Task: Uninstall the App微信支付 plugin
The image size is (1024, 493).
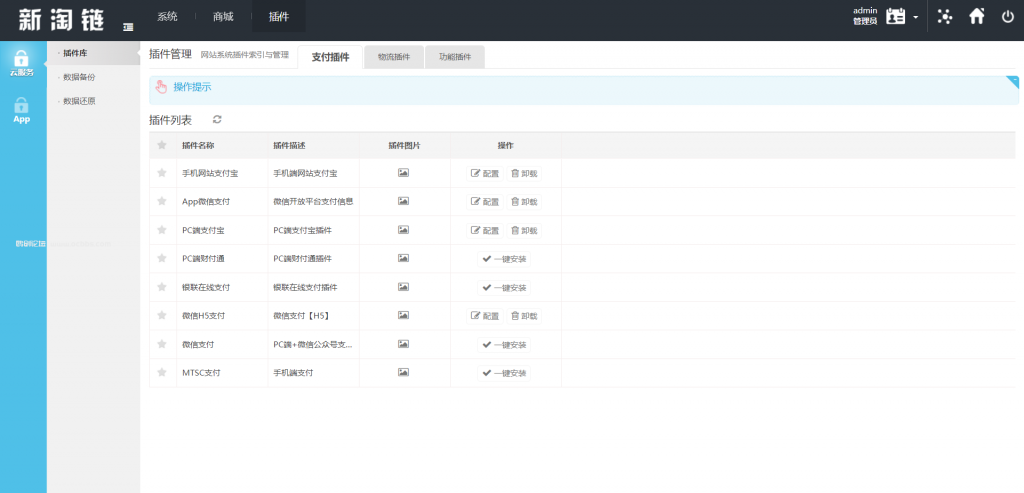Action: pyautogui.click(x=524, y=202)
